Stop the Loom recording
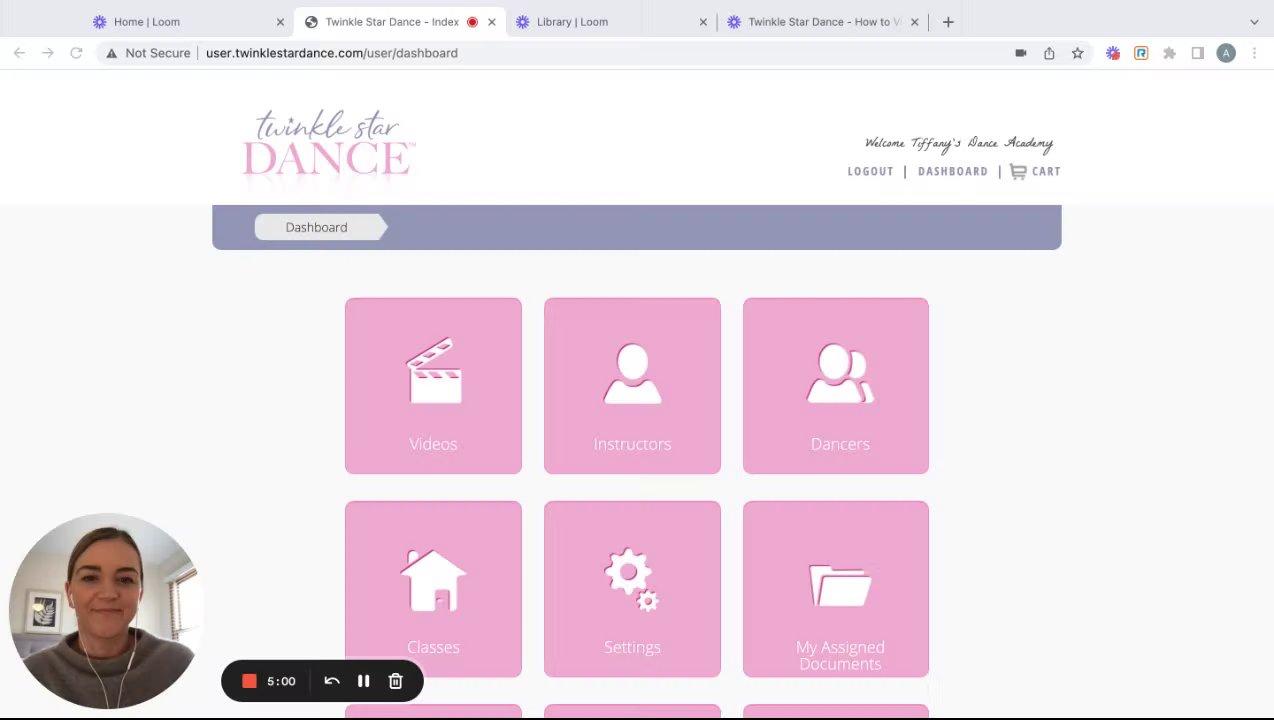Screen dimensions: 1274x720 pos(249,681)
